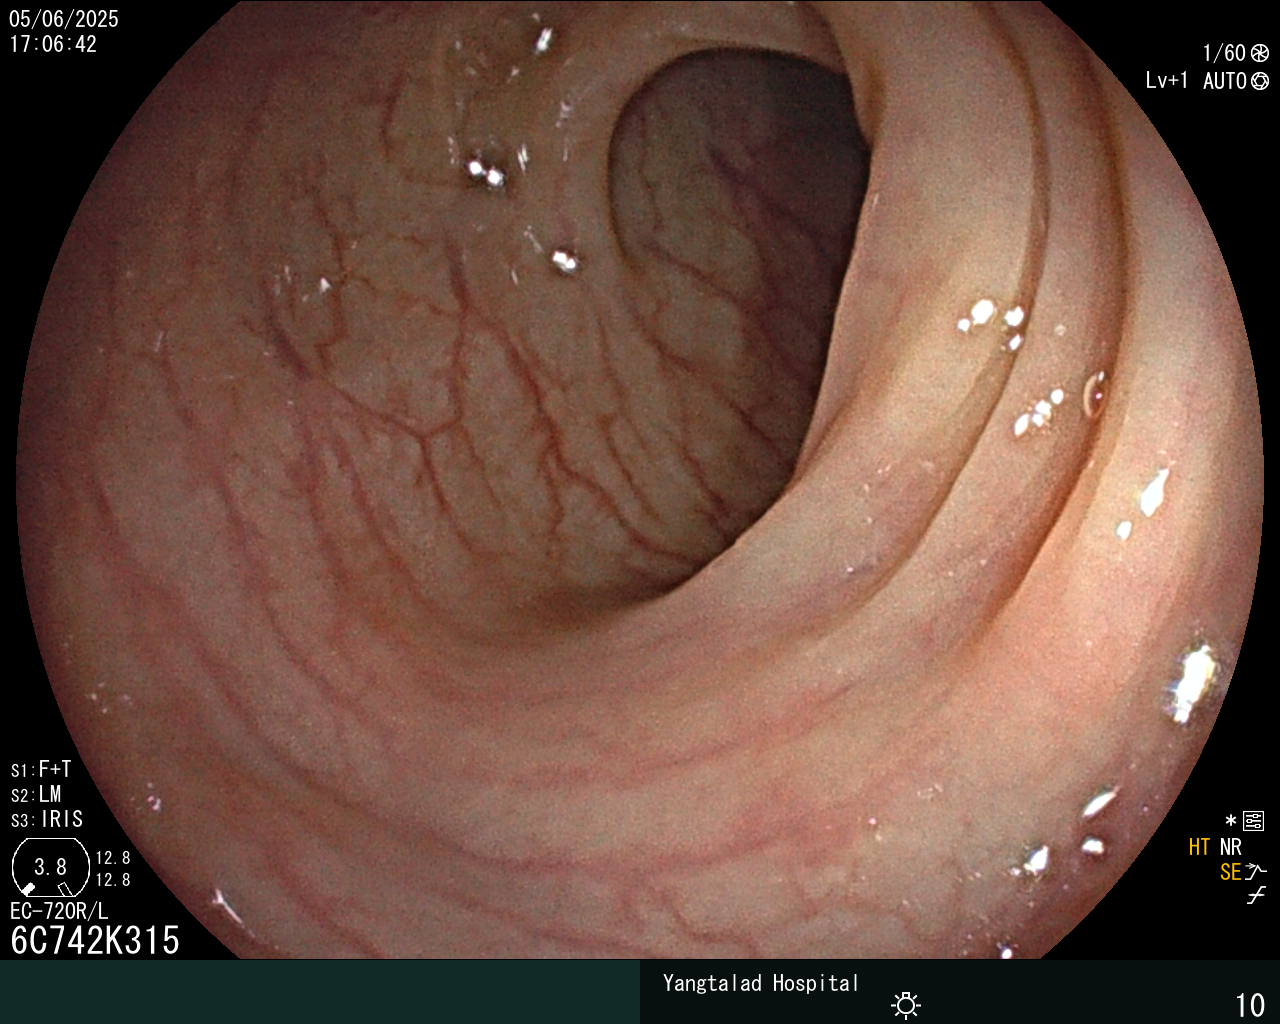
Task: Click the serial number 6C742K315
Action: [95, 940]
